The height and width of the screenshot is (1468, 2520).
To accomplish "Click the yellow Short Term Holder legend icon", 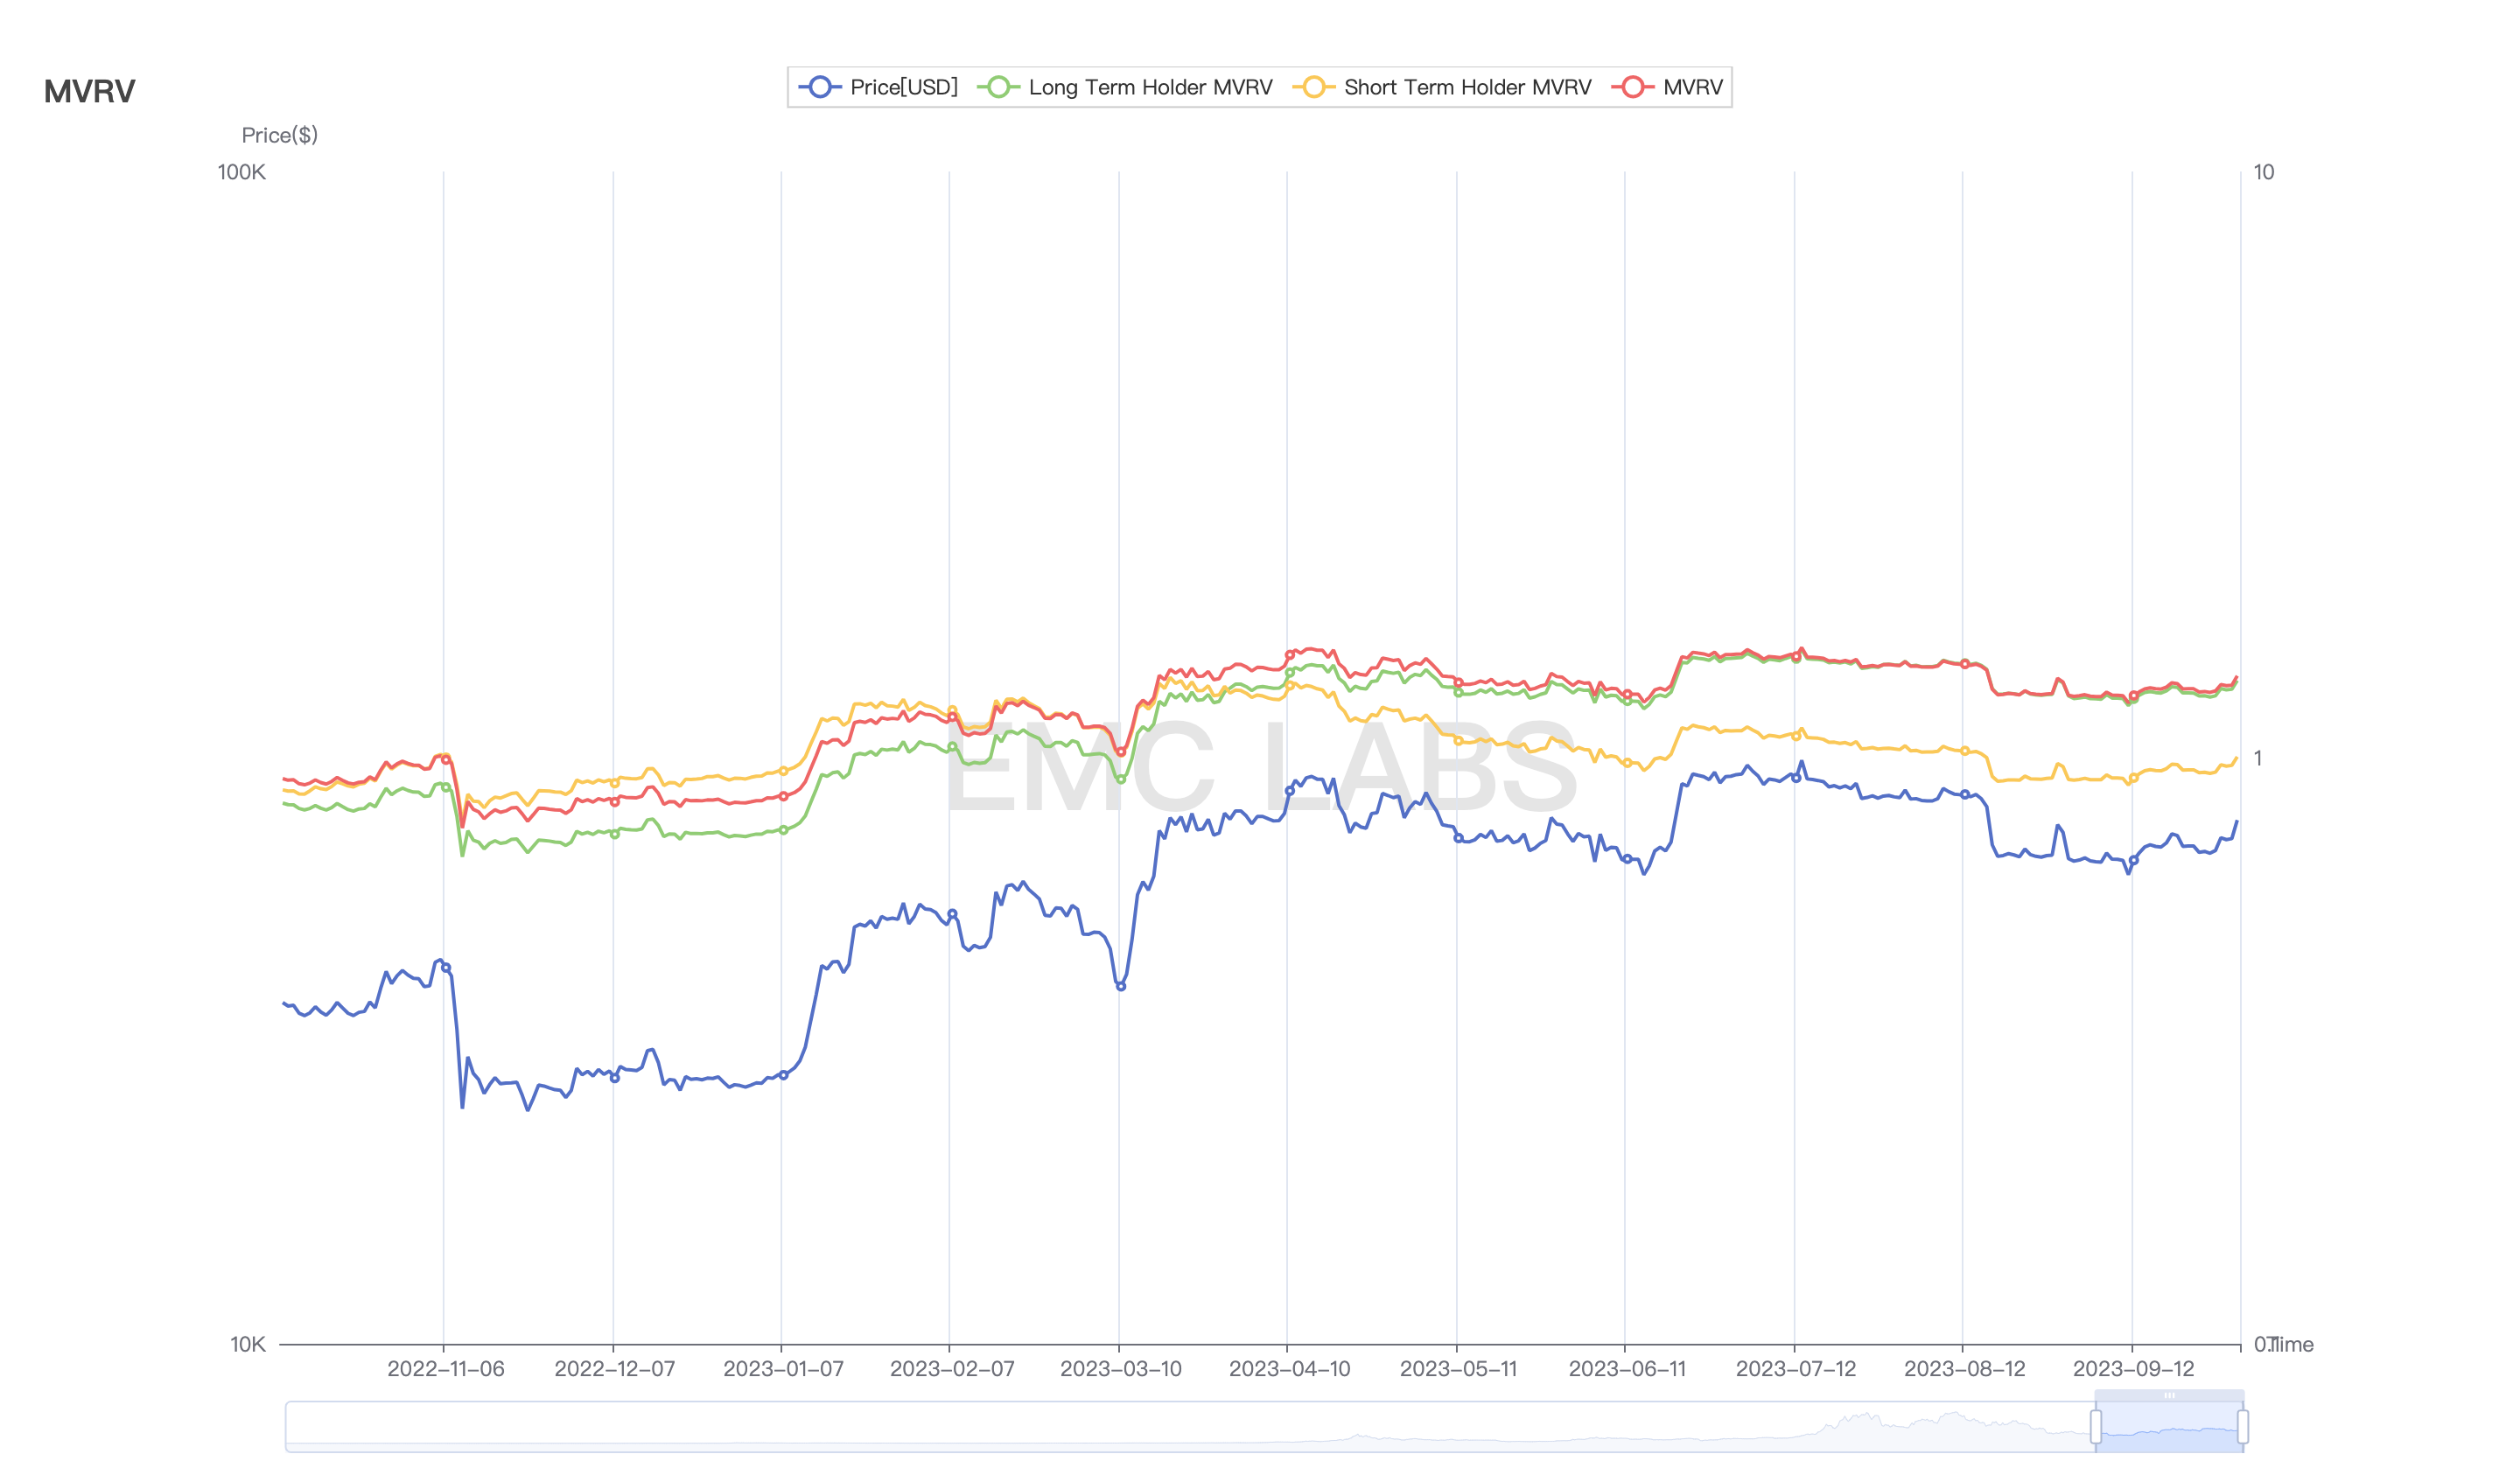I will (x=1313, y=87).
